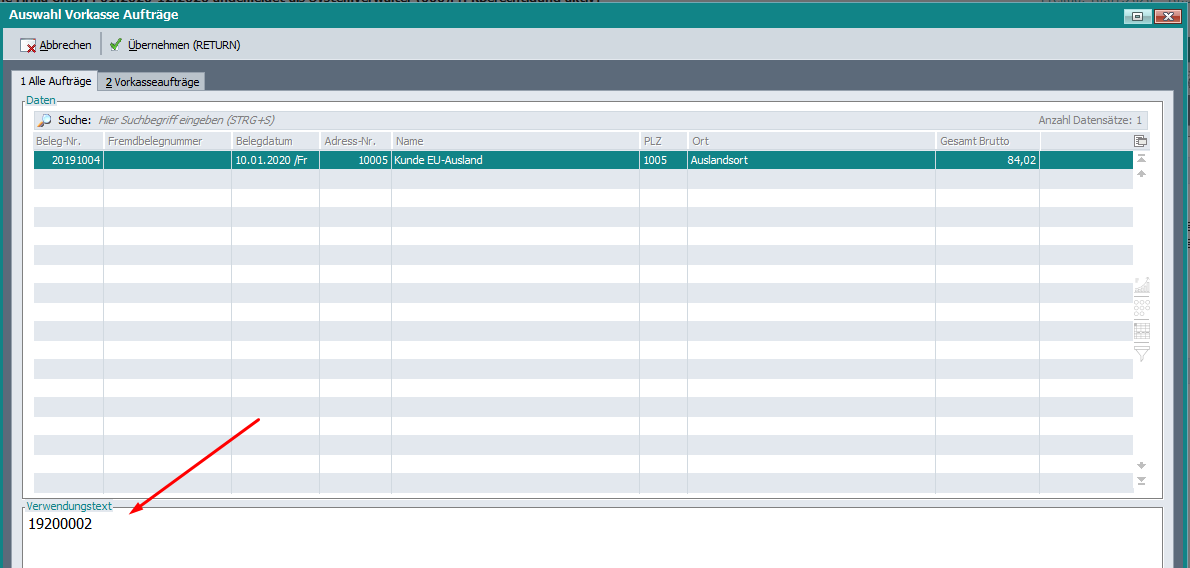Viewport: 1190px width, 568px height.
Task: Click the magnifier search icon
Action: click(45, 120)
